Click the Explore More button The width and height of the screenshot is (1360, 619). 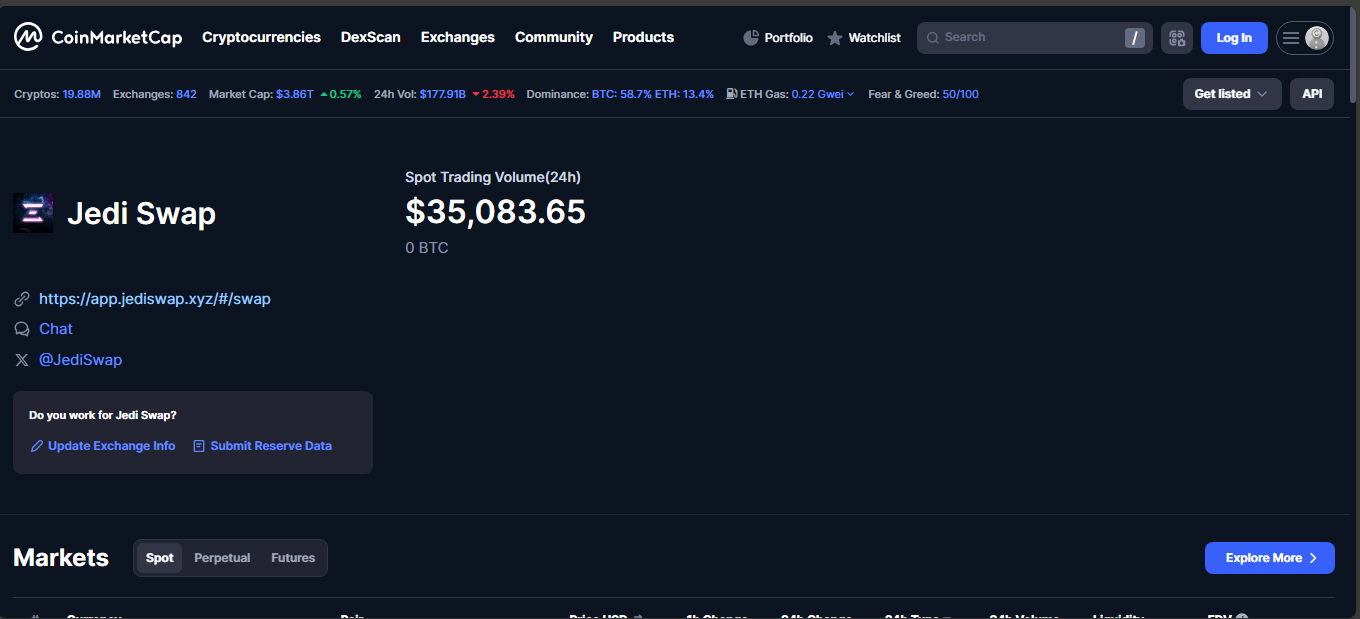coord(1269,558)
